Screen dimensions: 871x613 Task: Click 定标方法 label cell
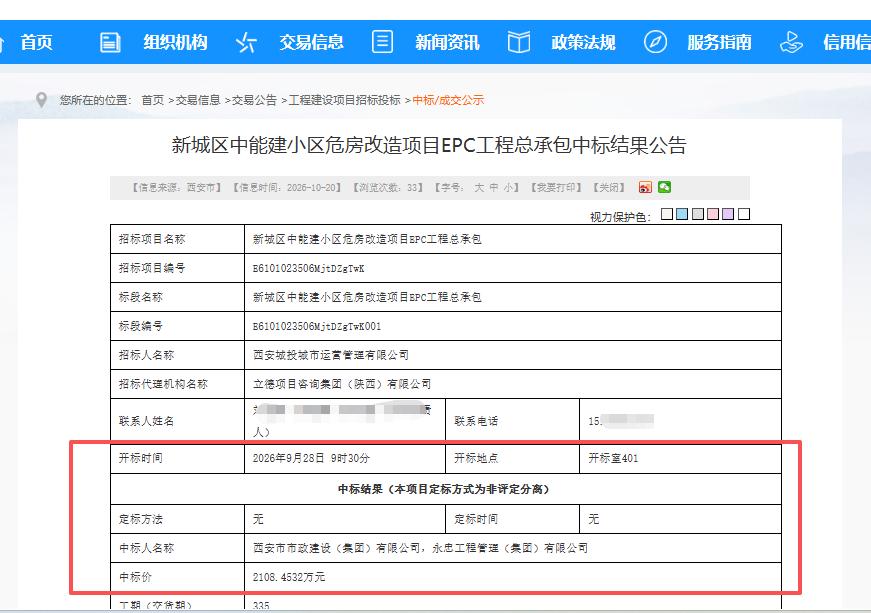point(177,519)
